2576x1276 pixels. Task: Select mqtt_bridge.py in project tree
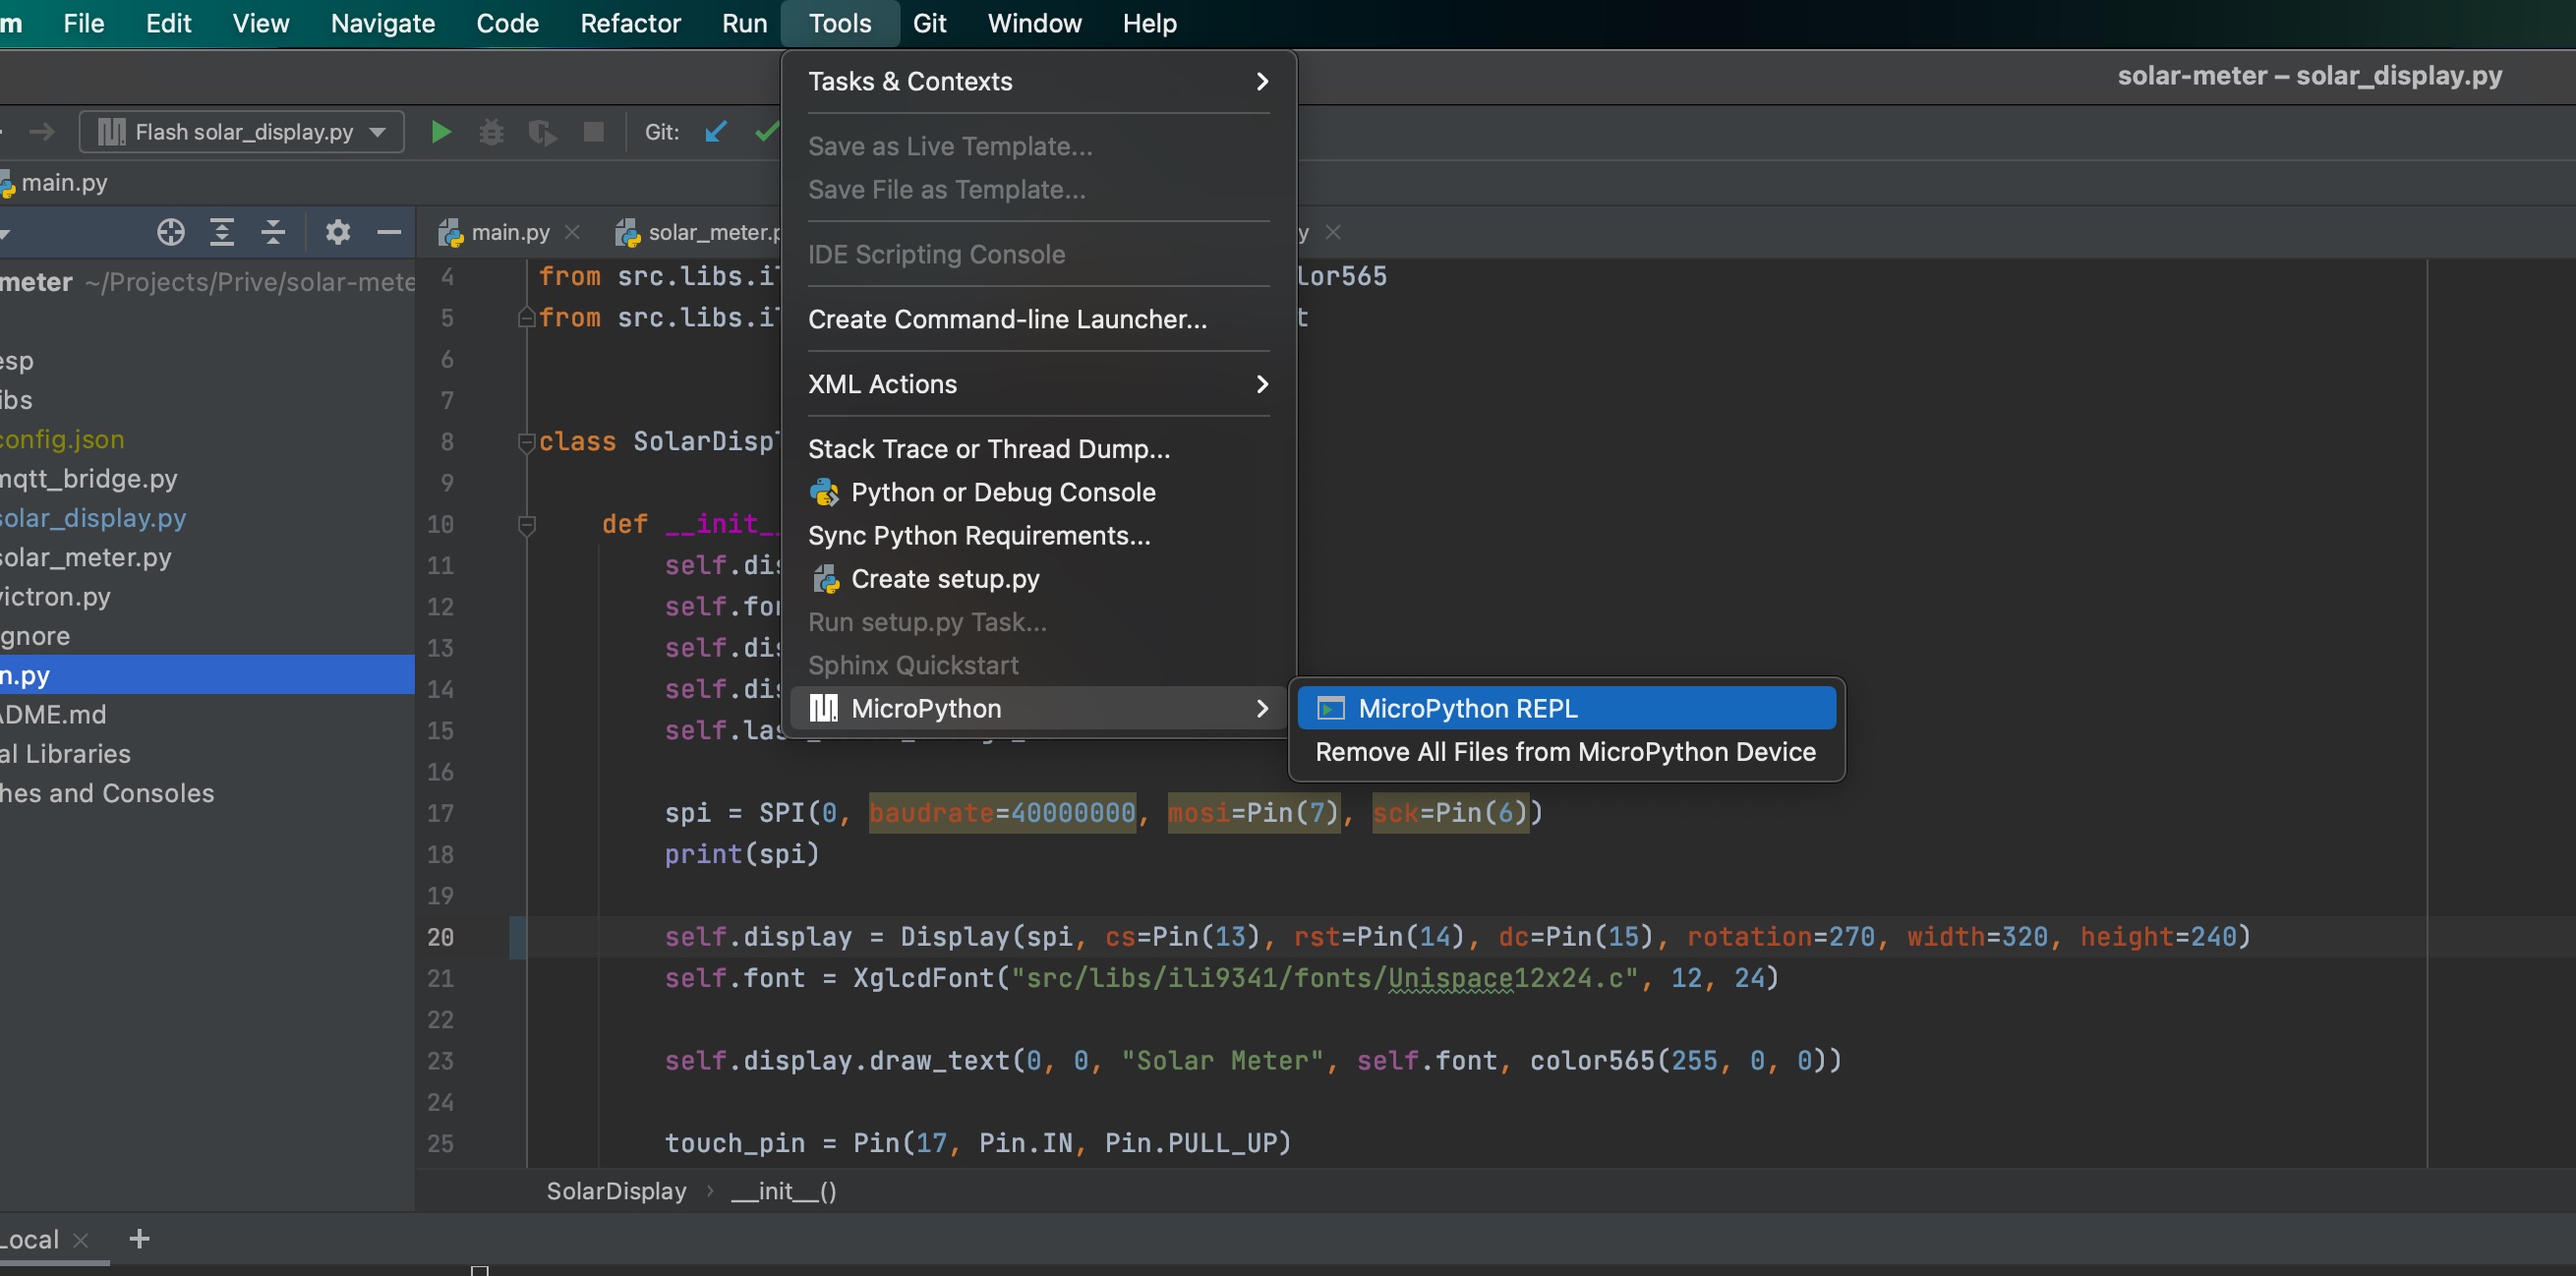tap(89, 479)
